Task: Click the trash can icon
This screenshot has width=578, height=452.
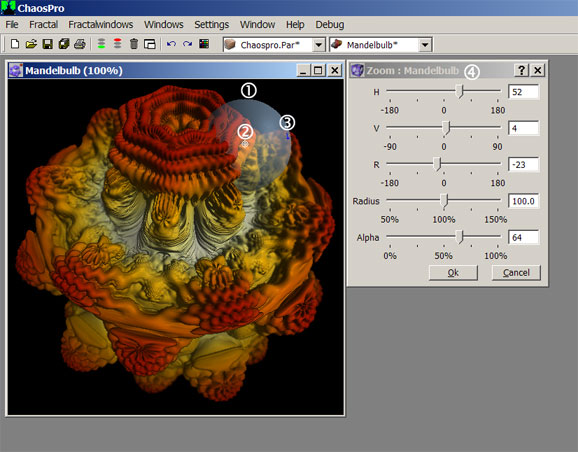Action: click(x=134, y=44)
